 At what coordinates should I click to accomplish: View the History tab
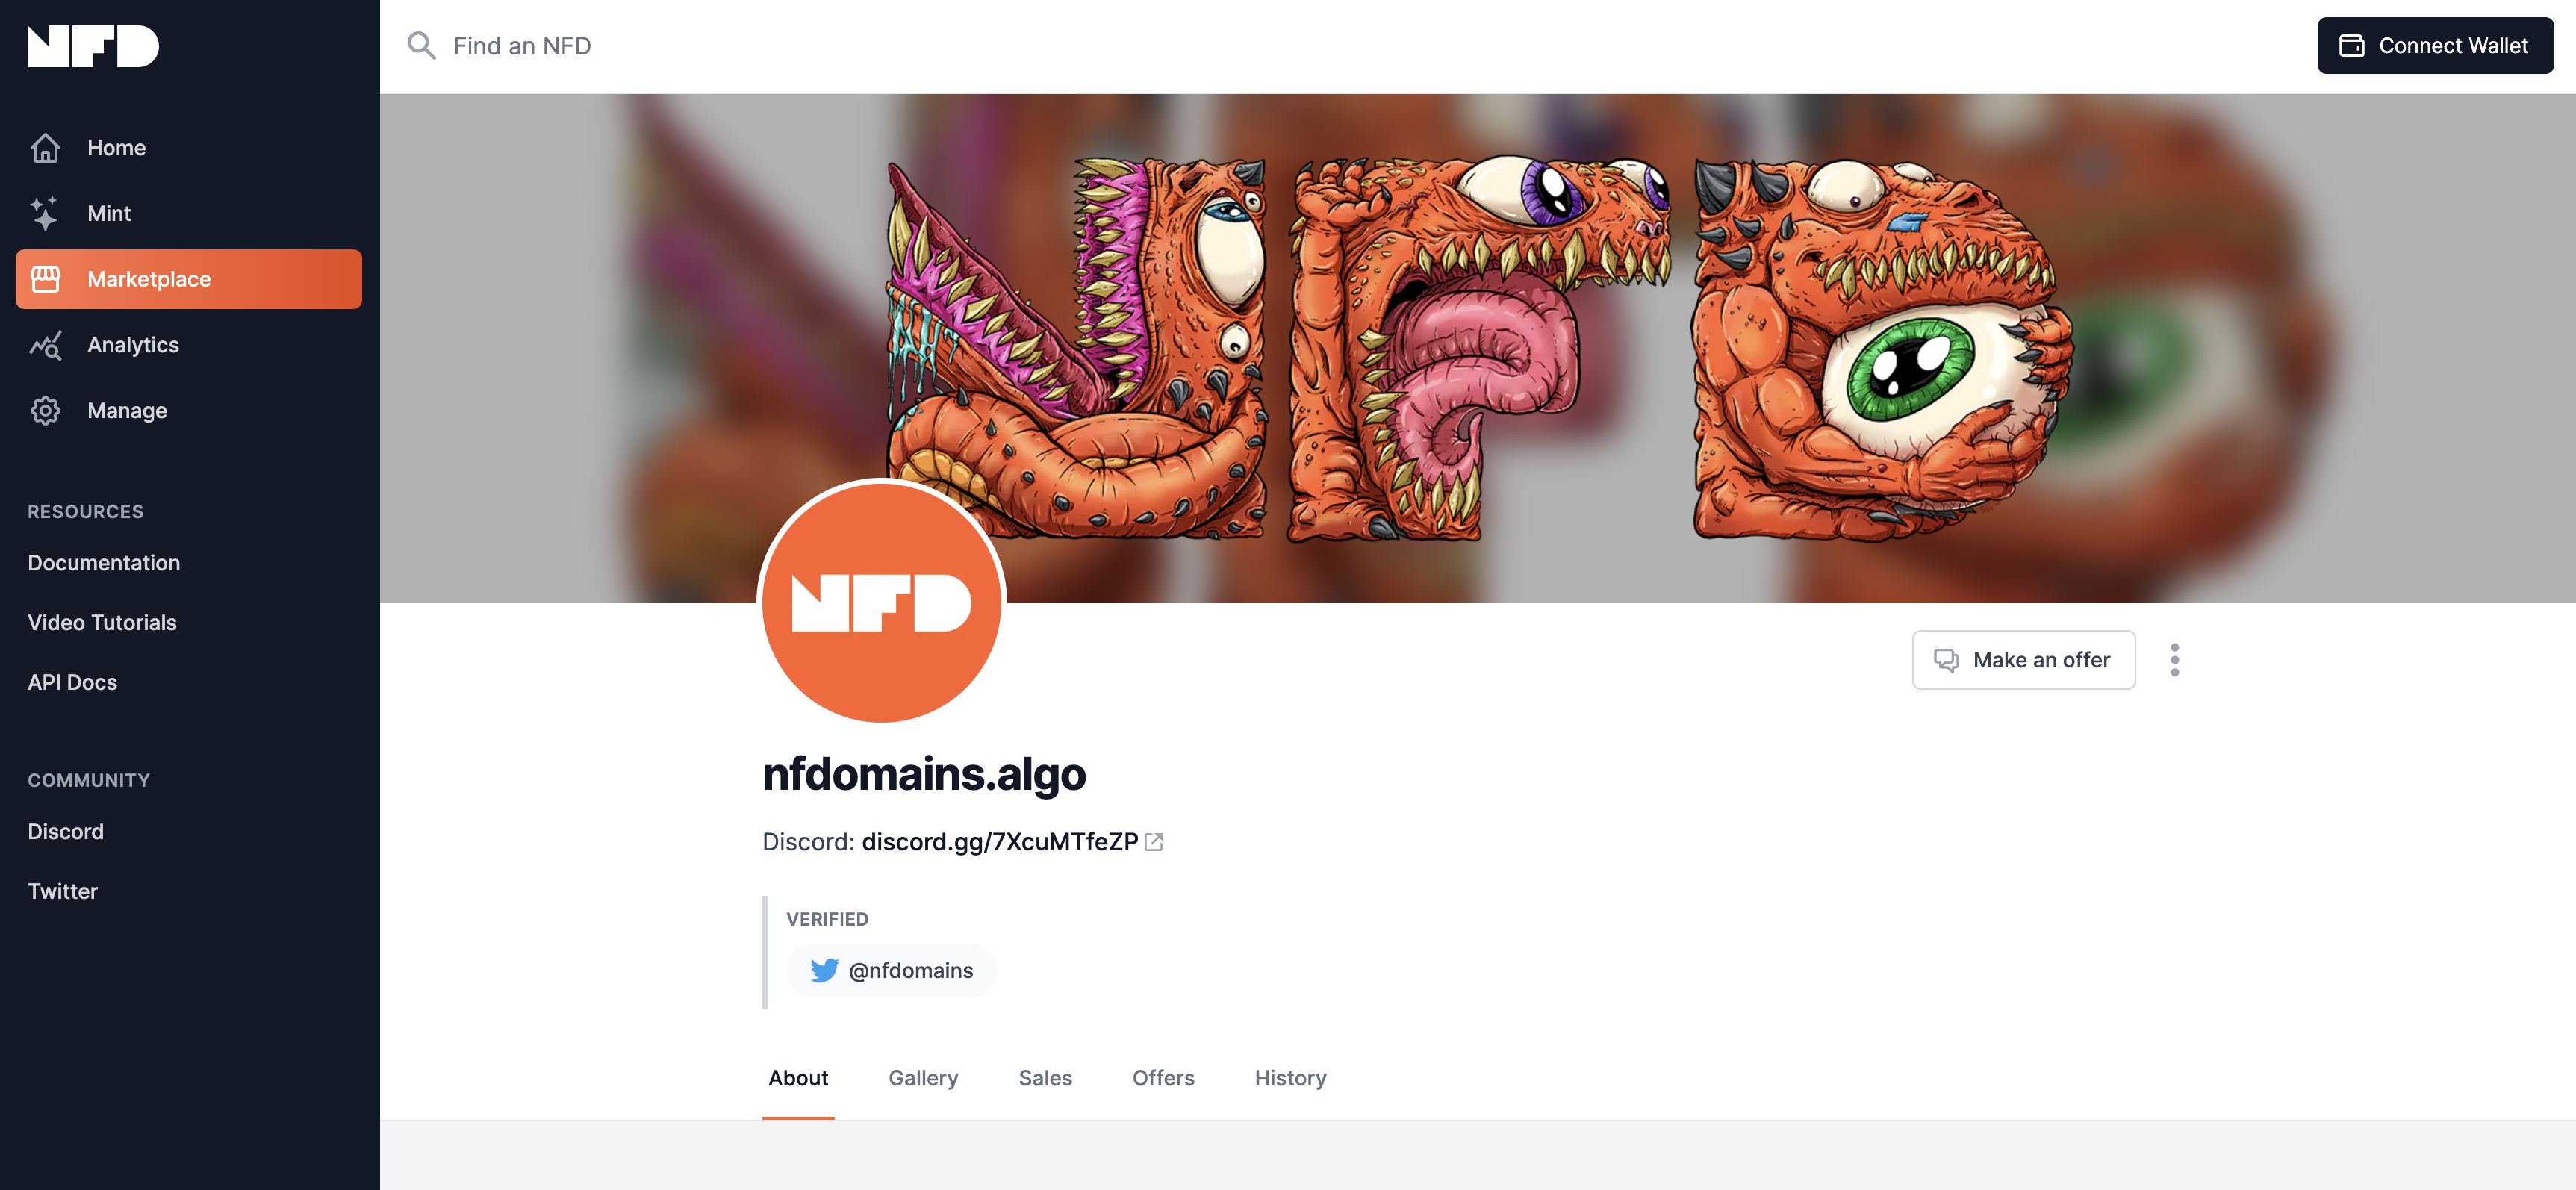click(x=1290, y=1078)
